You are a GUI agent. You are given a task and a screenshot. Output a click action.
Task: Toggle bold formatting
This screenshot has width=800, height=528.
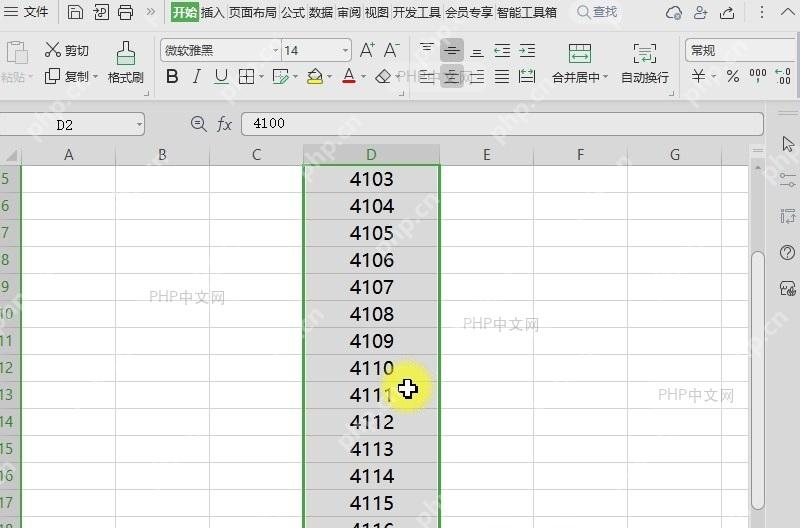[172, 77]
